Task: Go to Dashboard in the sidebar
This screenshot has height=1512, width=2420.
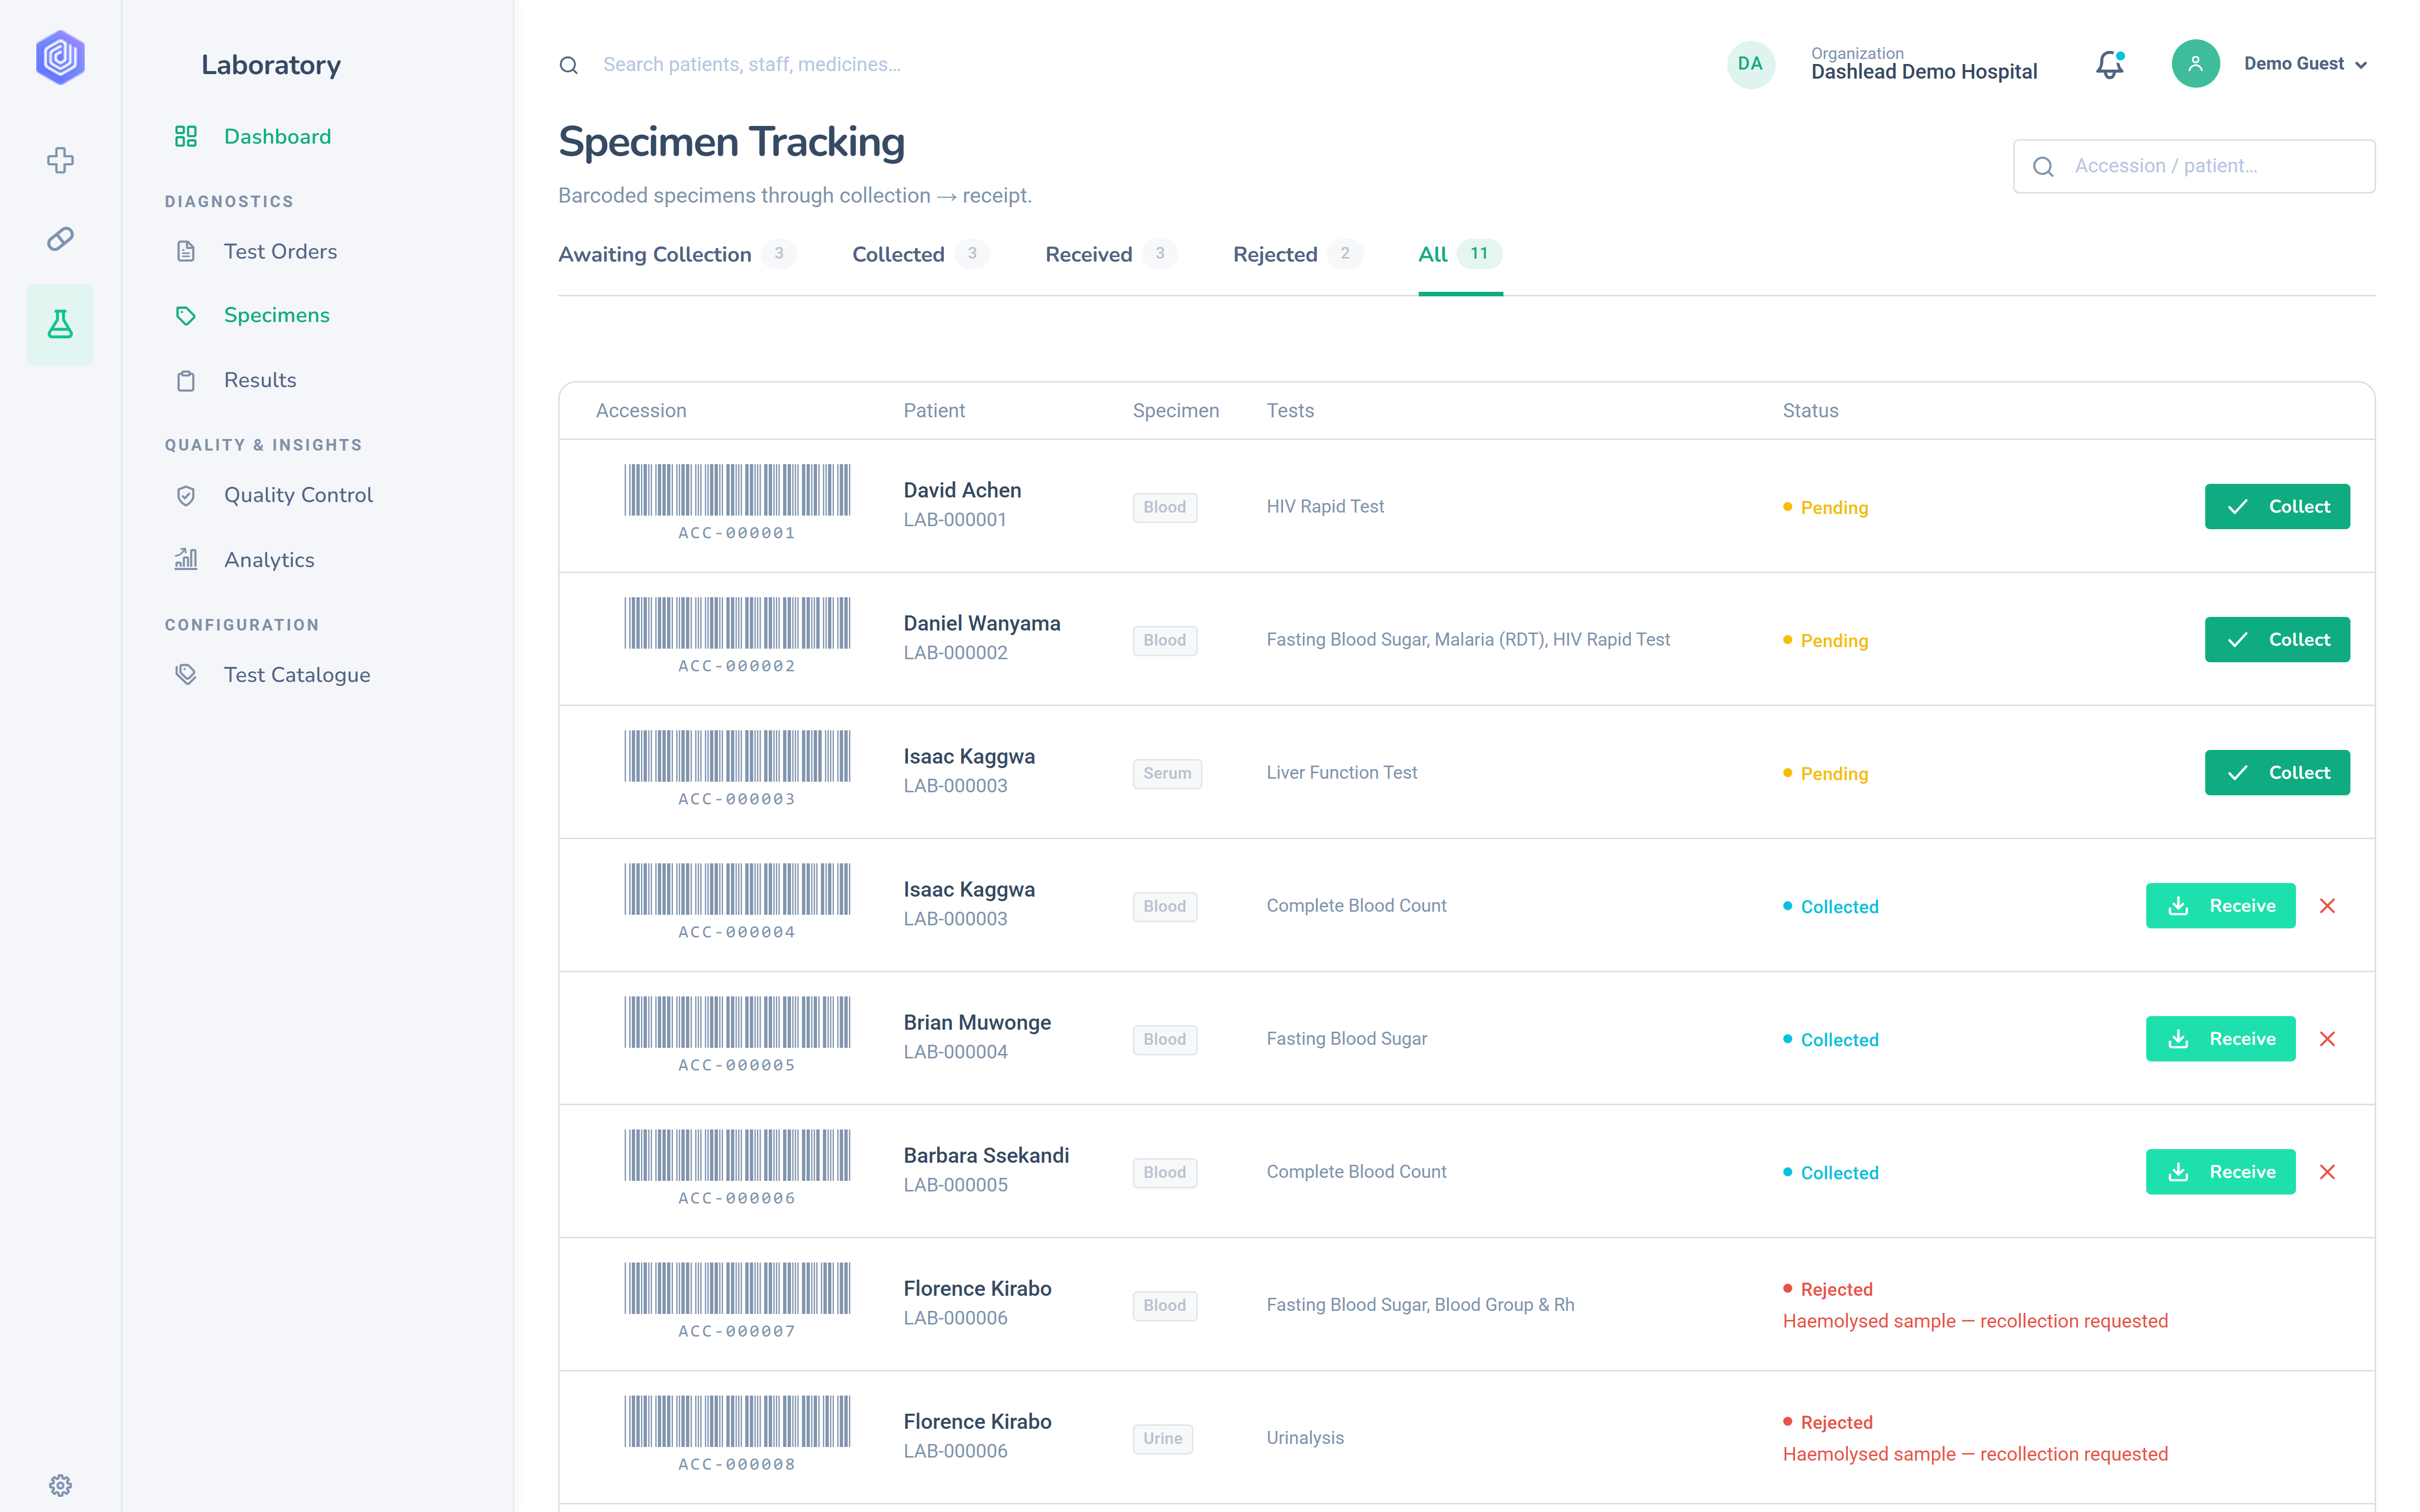Action: click(277, 136)
